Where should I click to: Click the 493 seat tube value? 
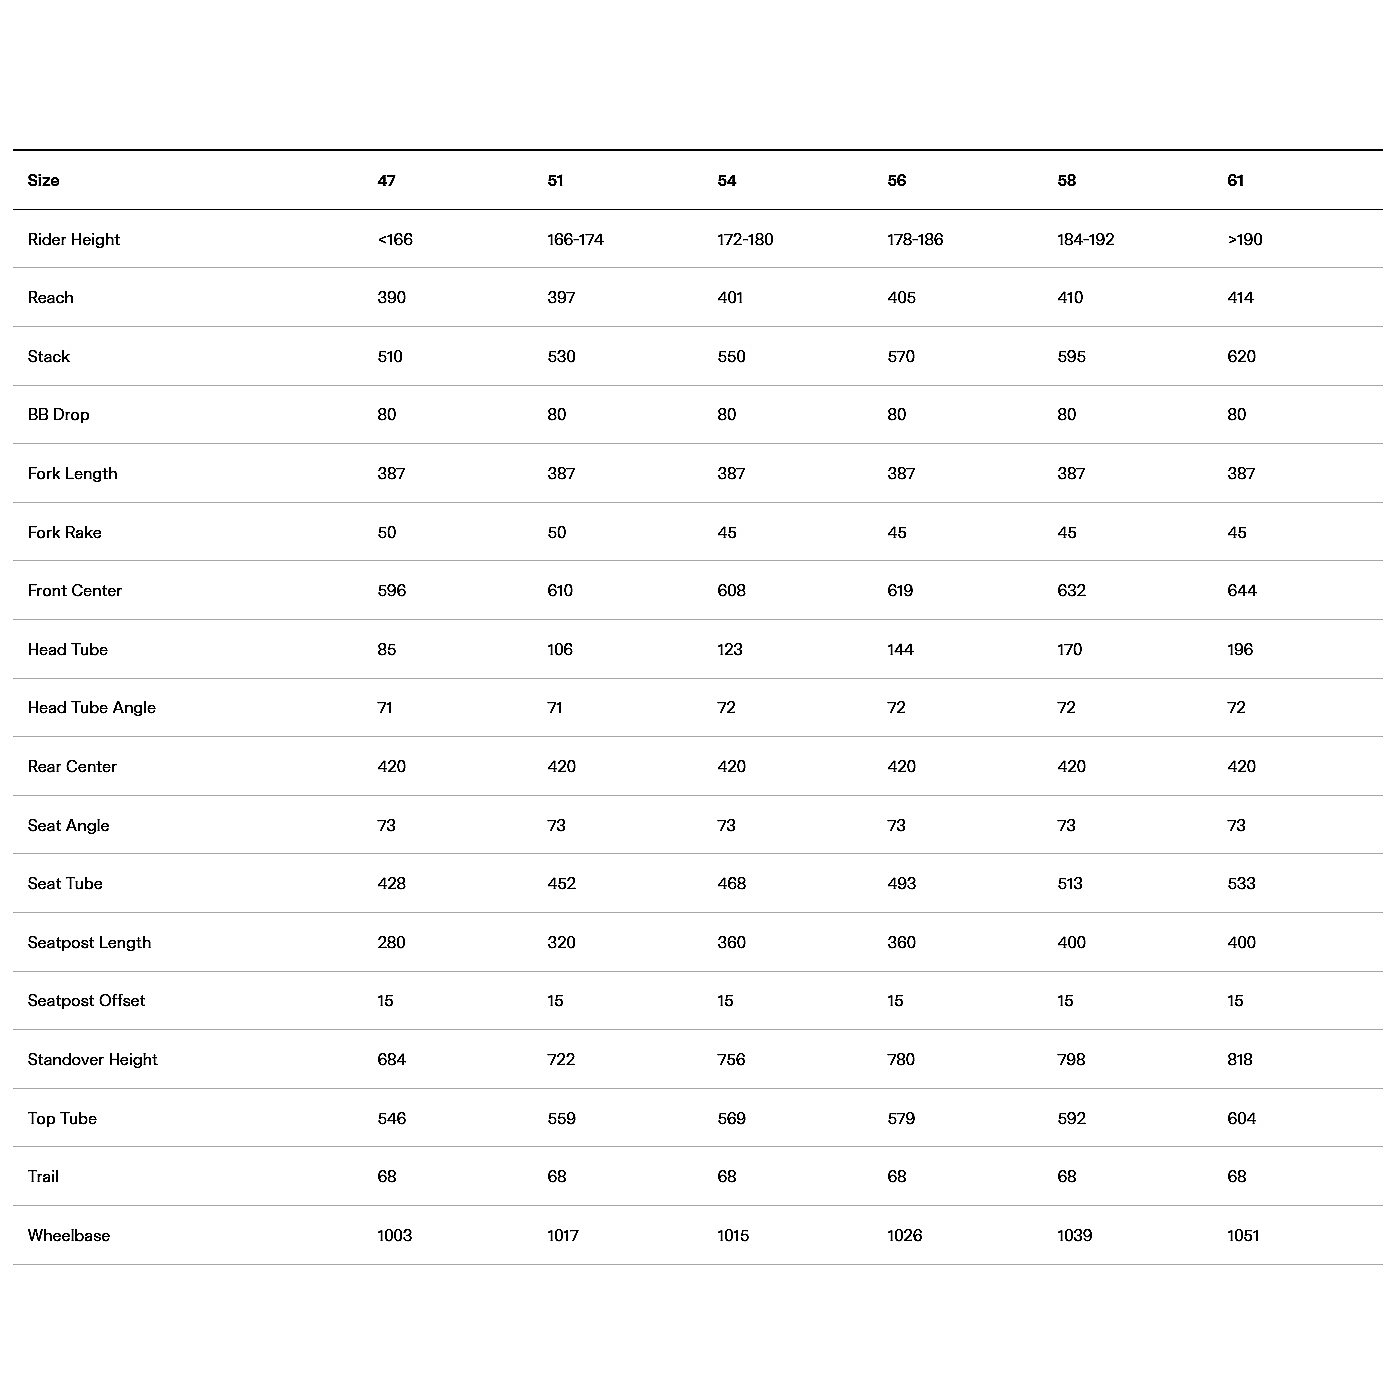(x=901, y=883)
